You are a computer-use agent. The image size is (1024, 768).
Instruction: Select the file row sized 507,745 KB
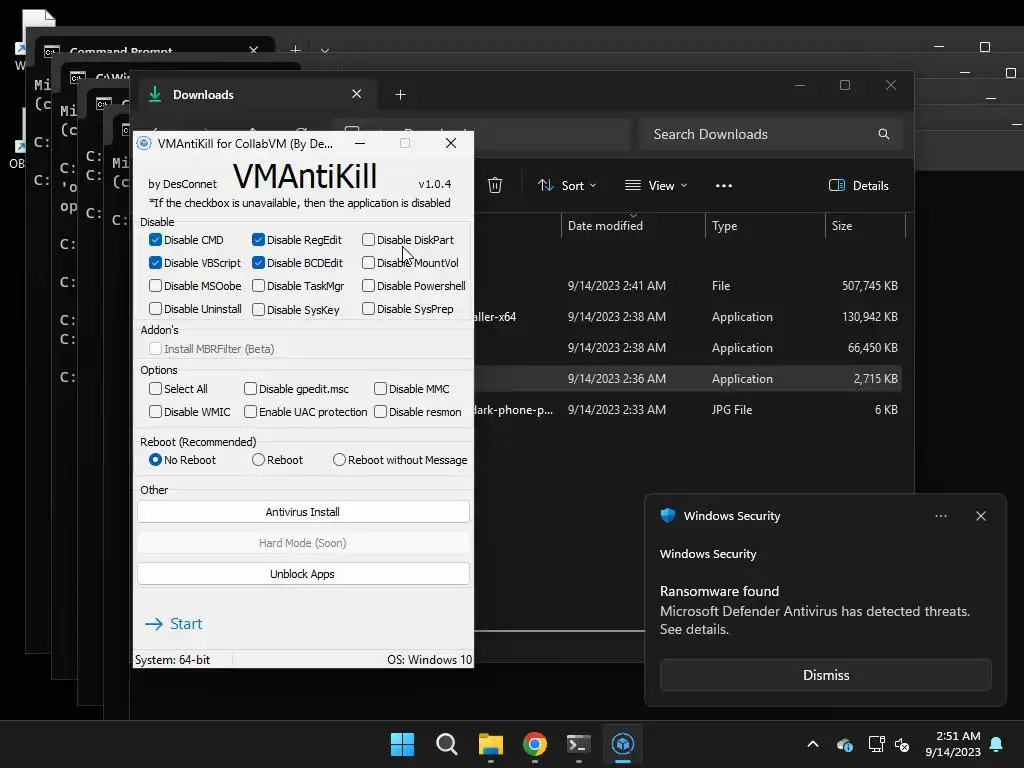click(688, 285)
